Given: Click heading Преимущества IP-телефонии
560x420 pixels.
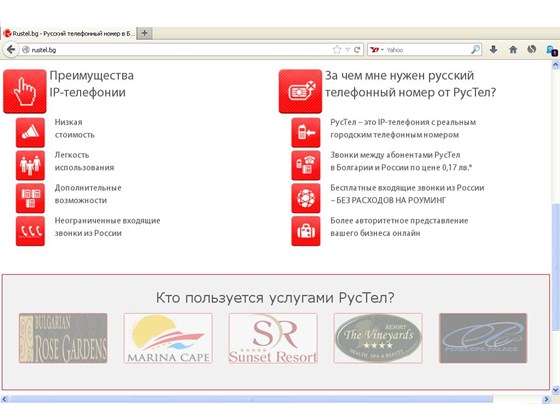Looking at the screenshot, I should 91,84.
